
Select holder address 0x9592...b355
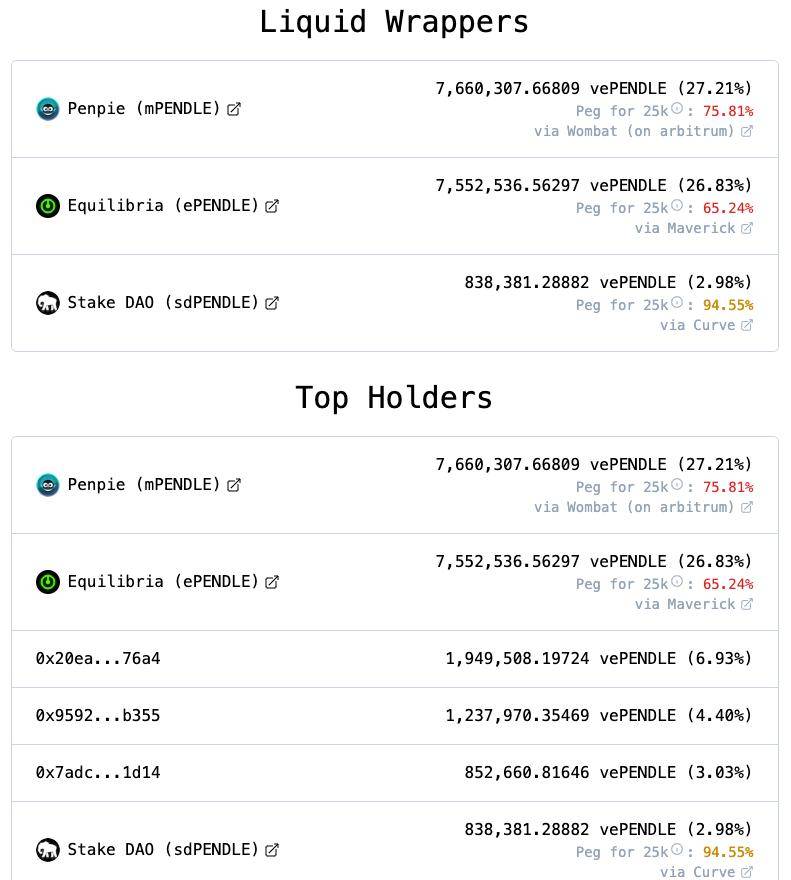[98, 716]
